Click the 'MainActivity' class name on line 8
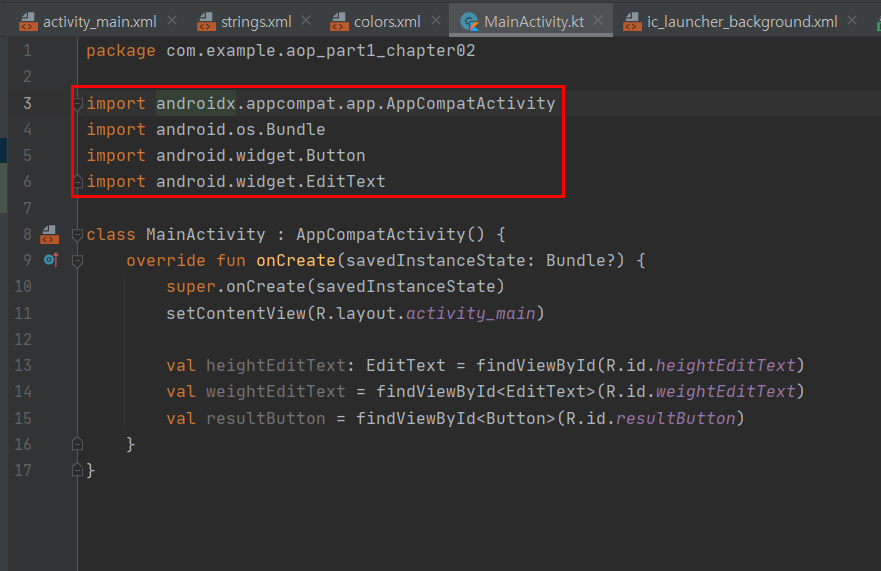Viewport: 881px width, 571px height. click(206, 234)
